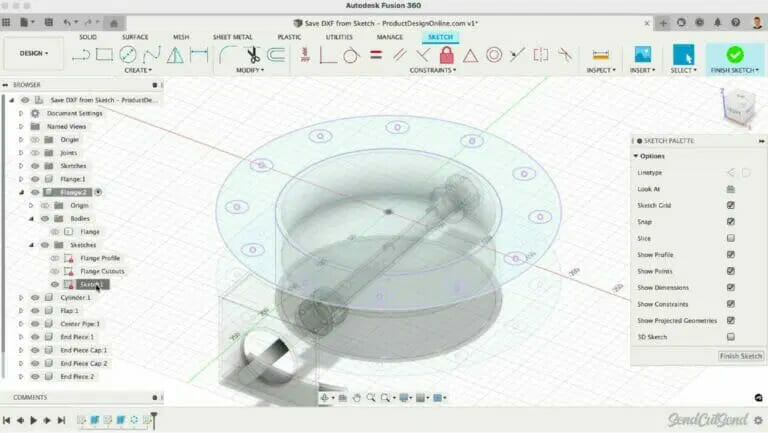This screenshot has width=768, height=433.
Task: Open the Inspect measure tool
Action: 601,55
